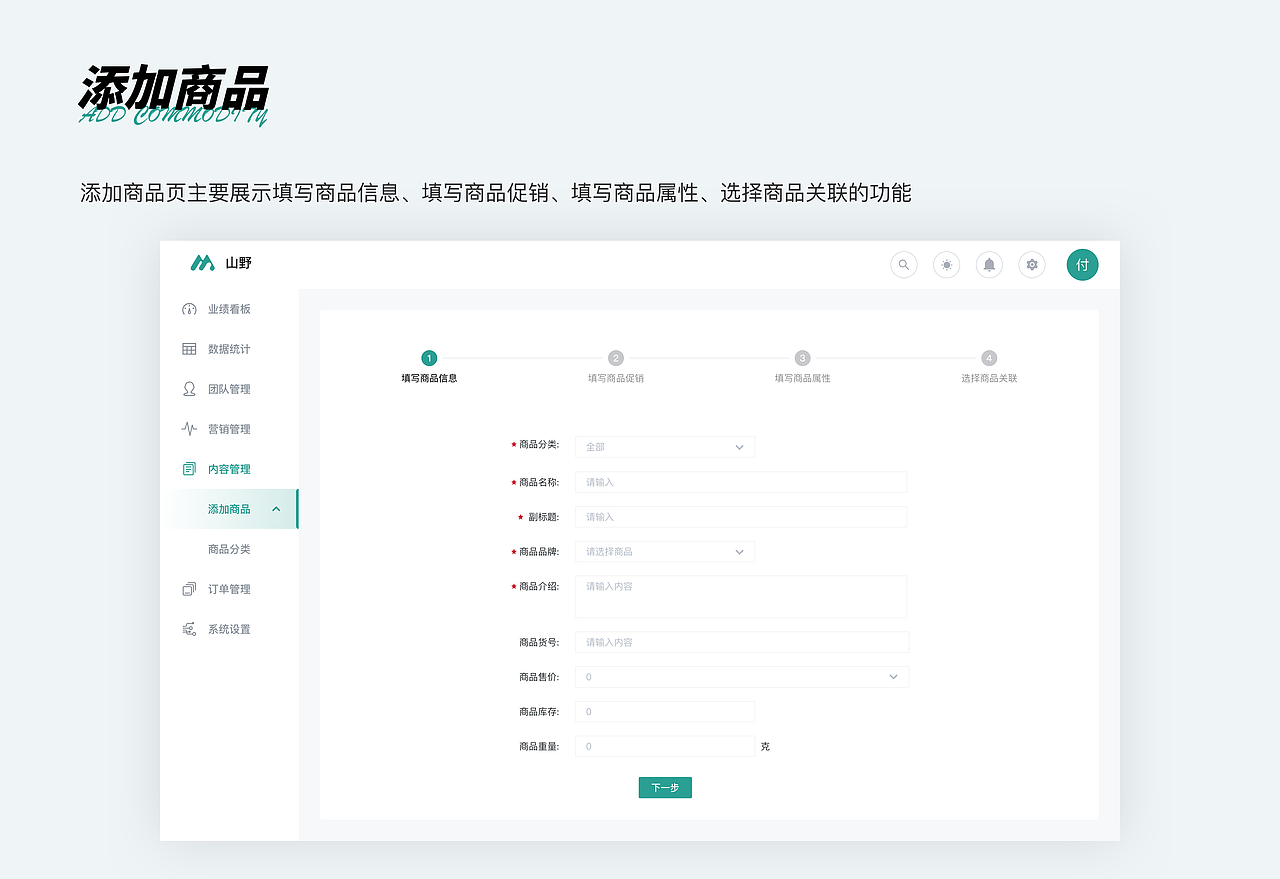Click the 商品品牌: label
The width and height of the screenshot is (1280, 879).
[x=539, y=551]
